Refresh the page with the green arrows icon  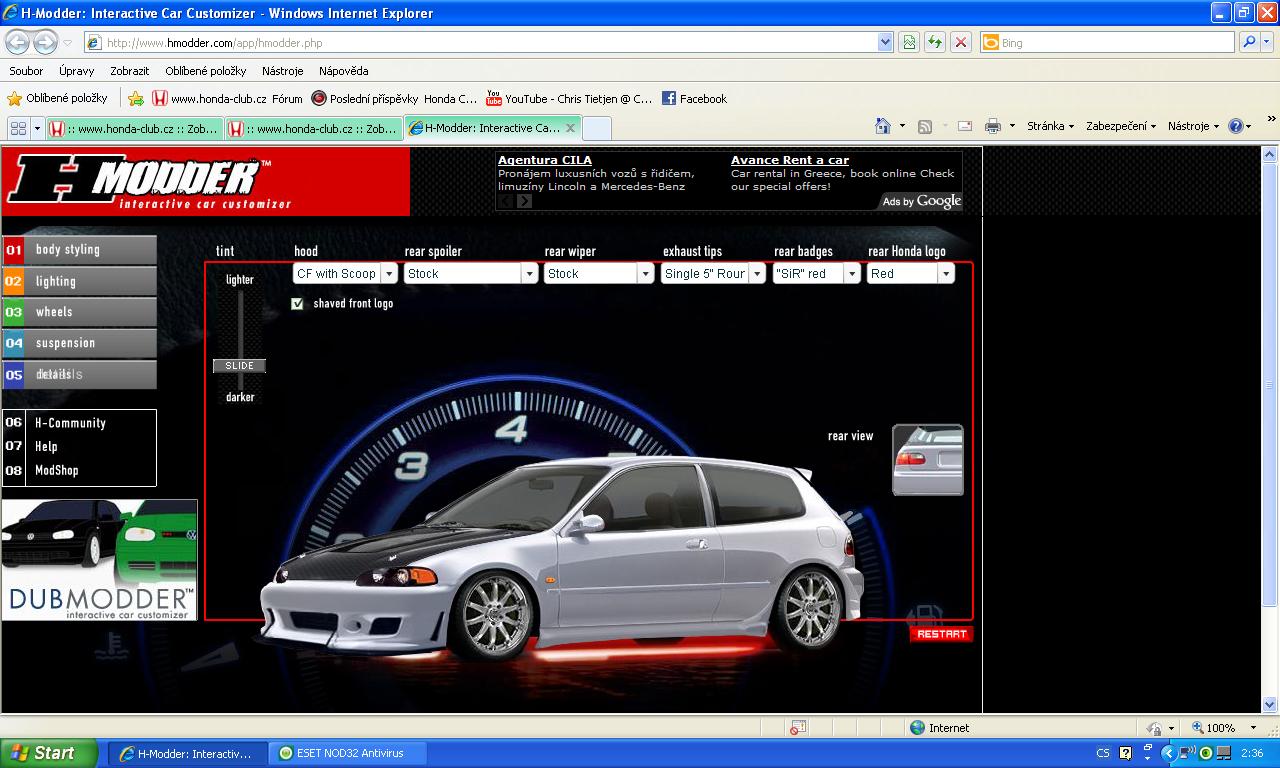(x=935, y=42)
